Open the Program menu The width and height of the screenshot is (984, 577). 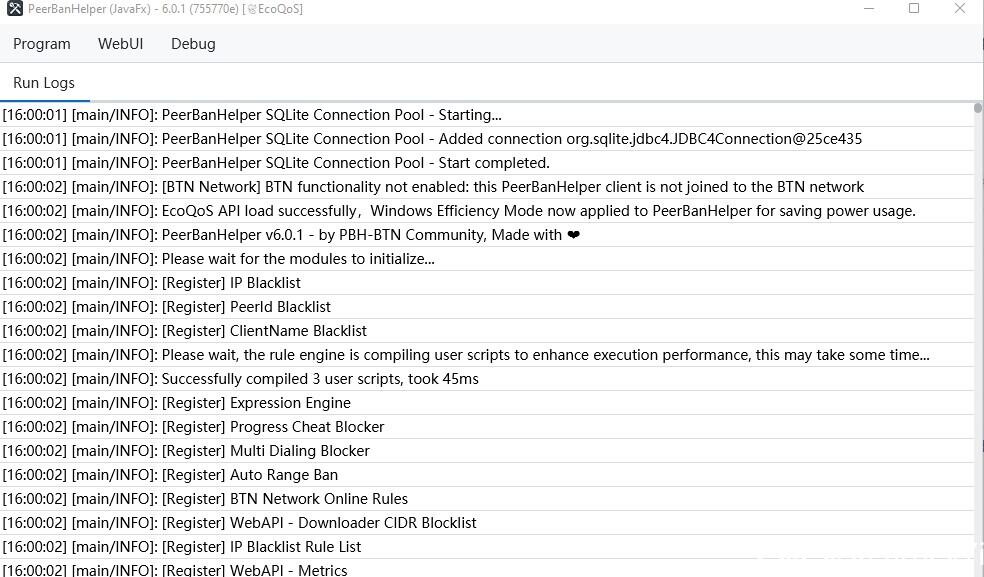tap(42, 44)
